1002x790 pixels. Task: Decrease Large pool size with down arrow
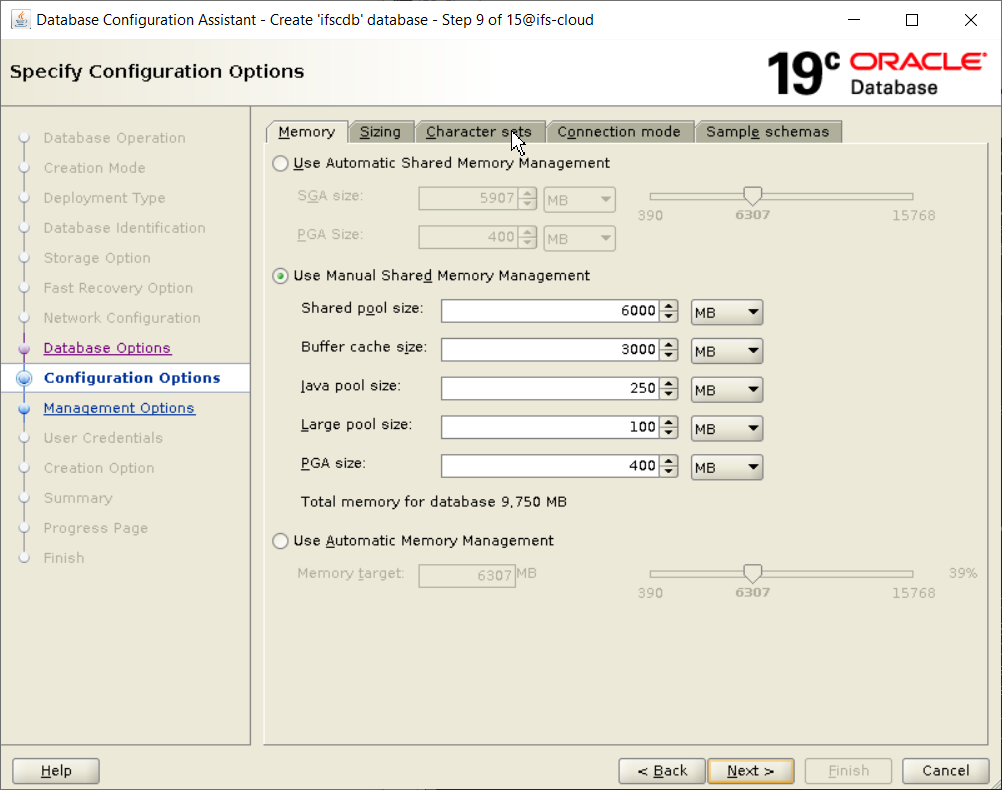(x=669, y=433)
